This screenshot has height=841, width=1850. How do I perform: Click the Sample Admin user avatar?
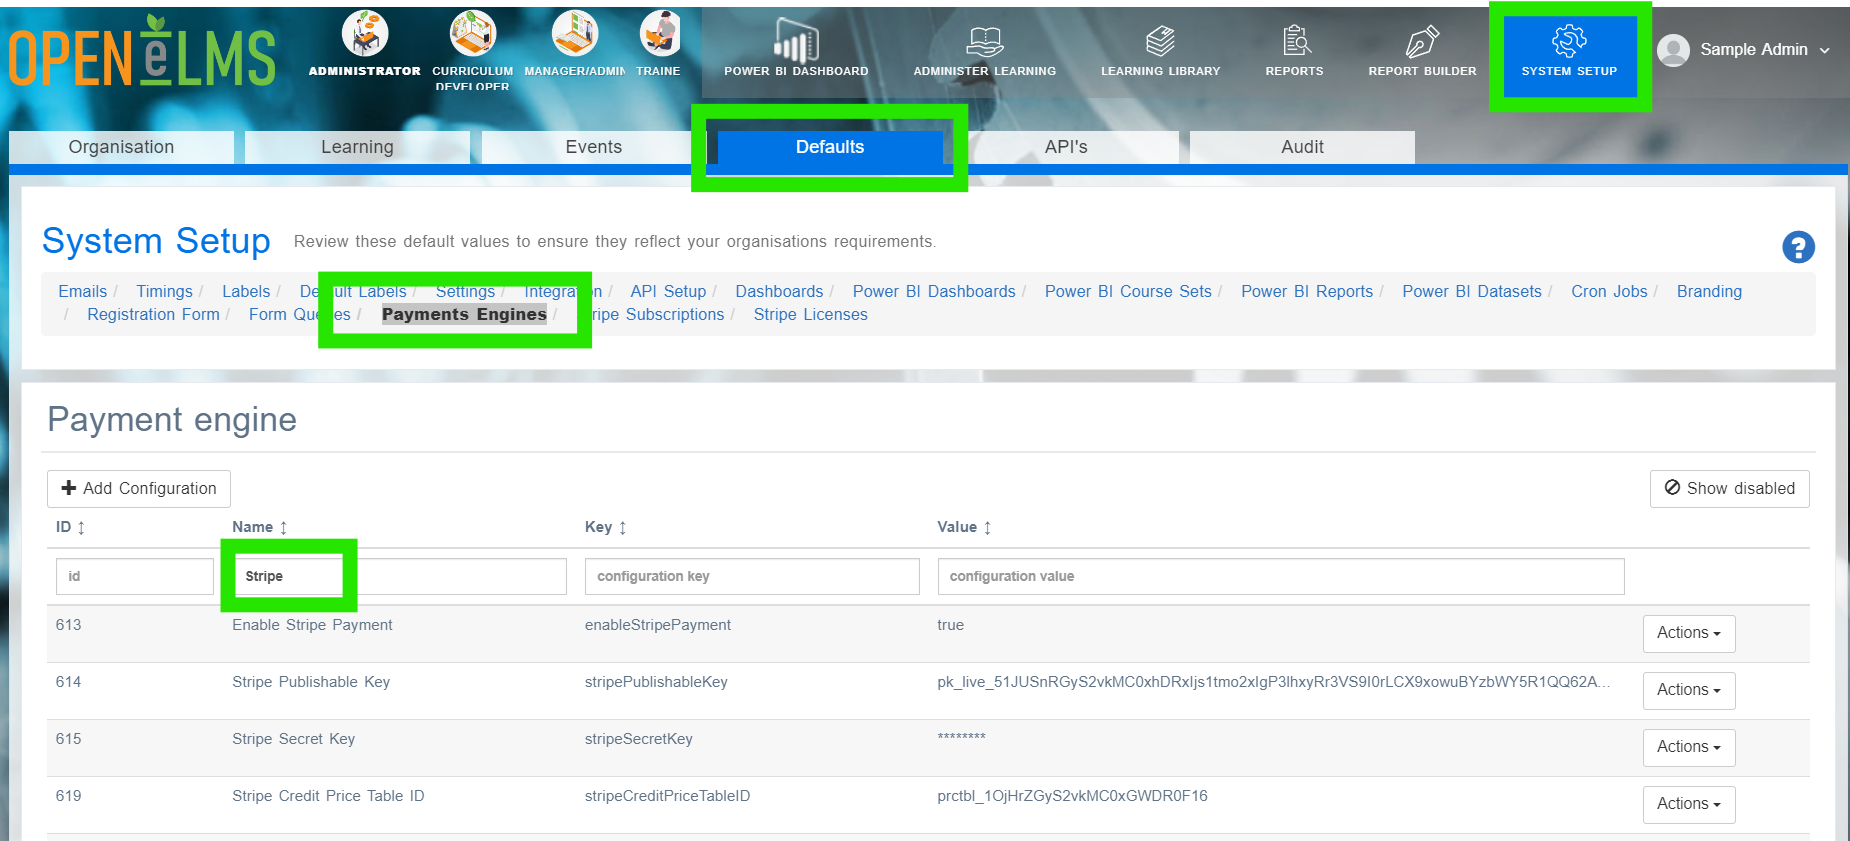pyautogui.click(x=1673, y=50)
